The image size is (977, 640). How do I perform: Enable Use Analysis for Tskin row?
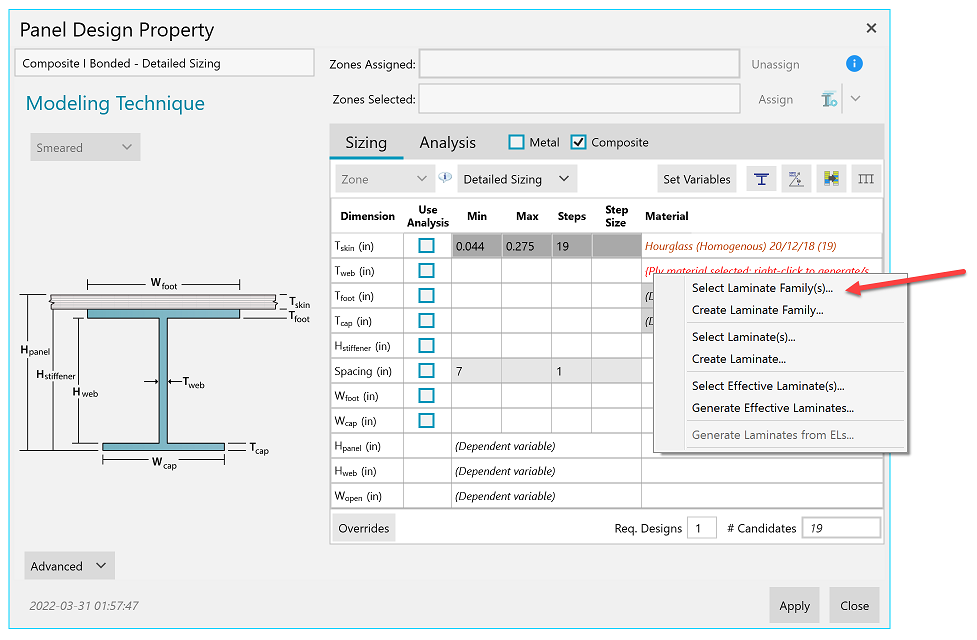point(426,246)
